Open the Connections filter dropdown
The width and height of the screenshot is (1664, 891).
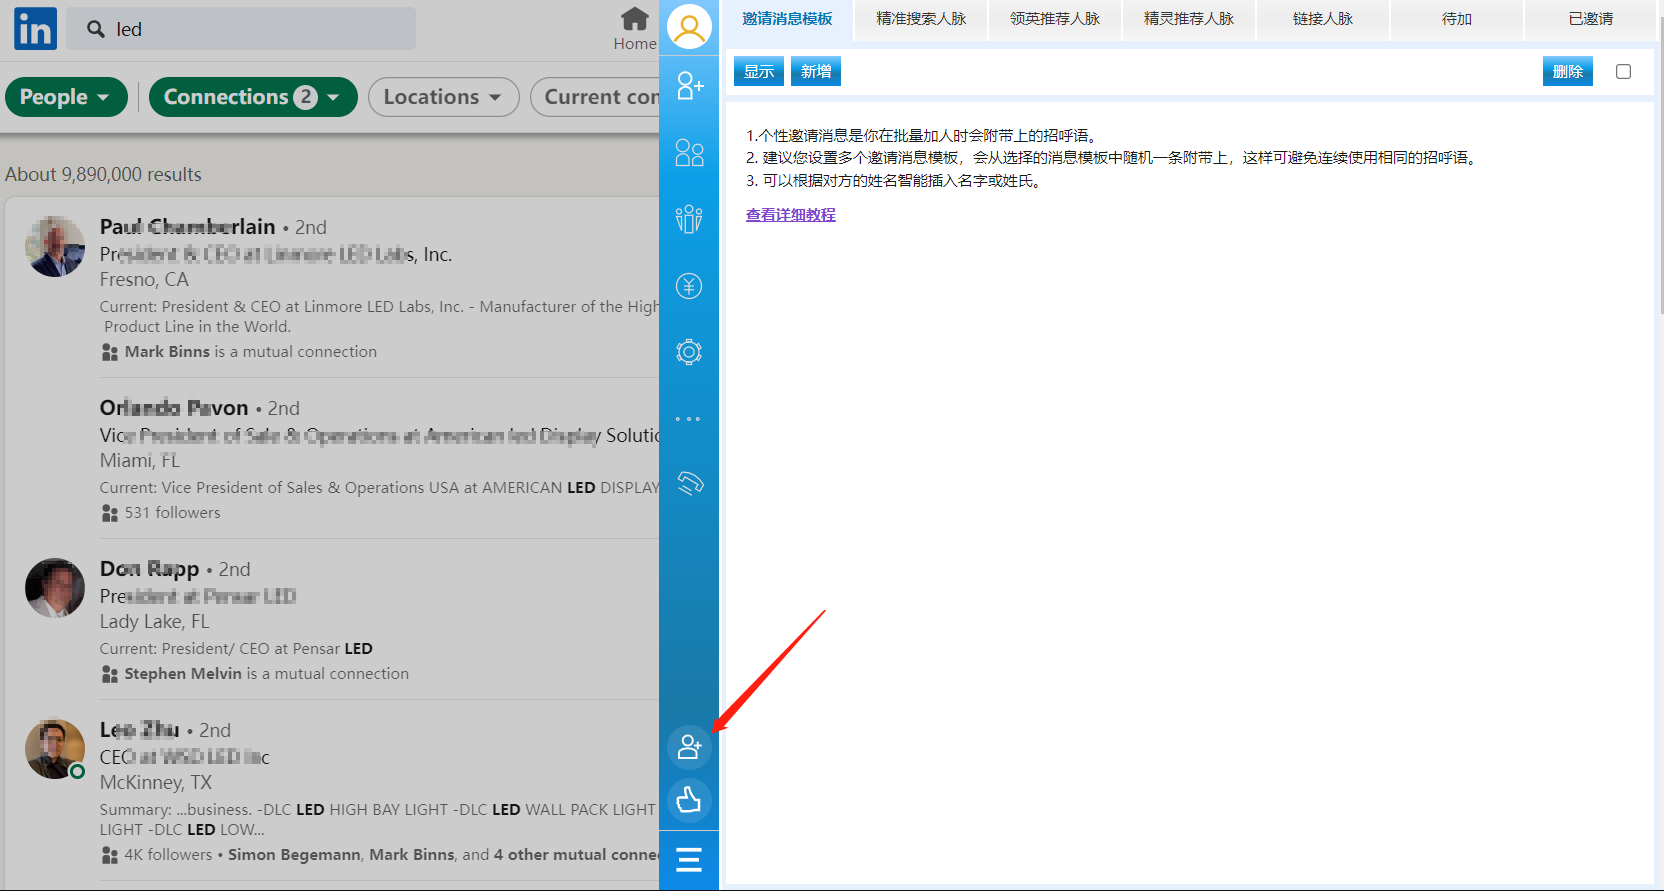(x=253, y=97)
